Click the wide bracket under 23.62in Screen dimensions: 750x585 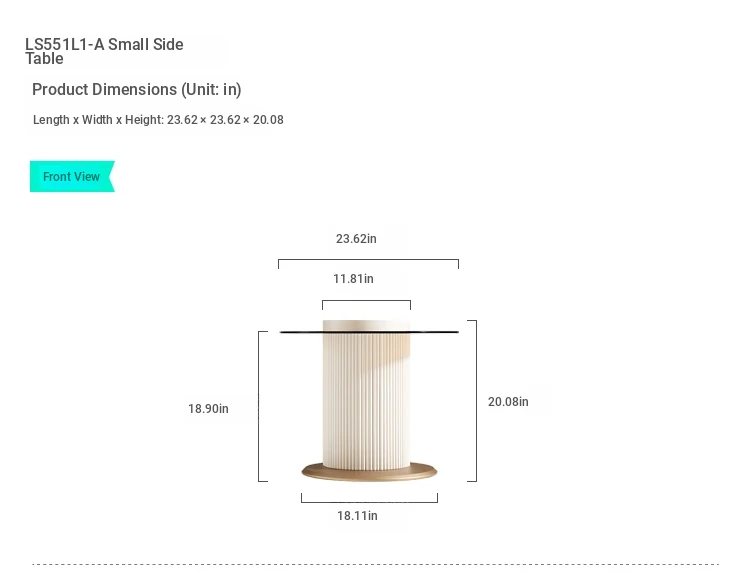coord(368,264)
